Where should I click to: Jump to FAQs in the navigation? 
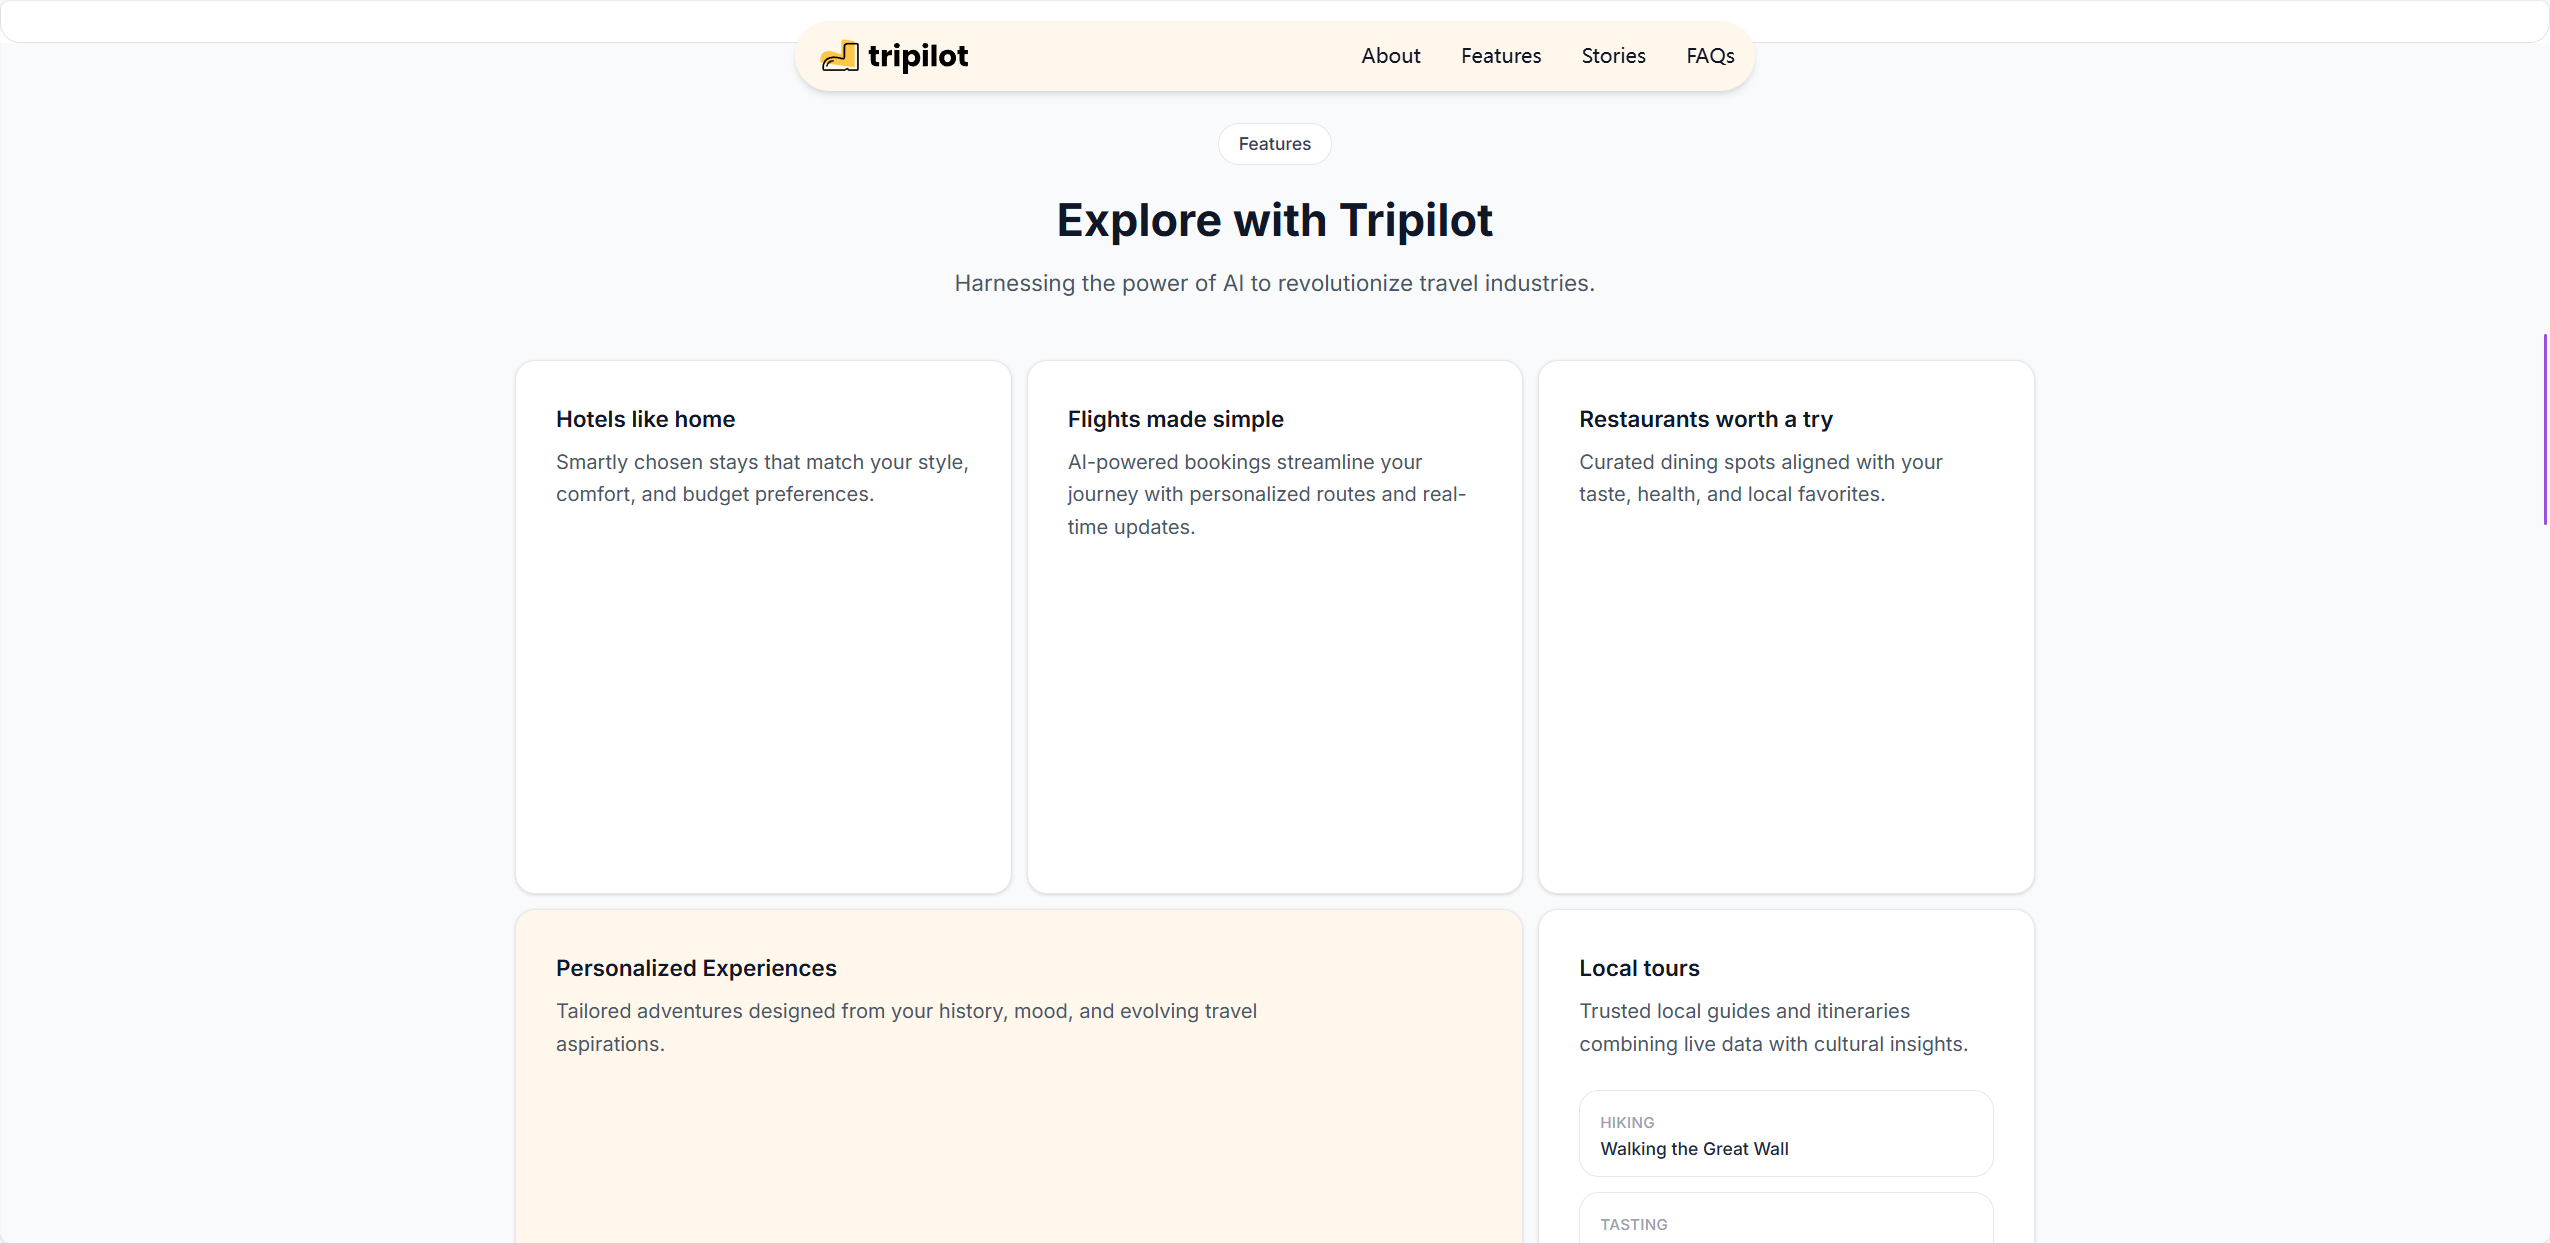1710,56
